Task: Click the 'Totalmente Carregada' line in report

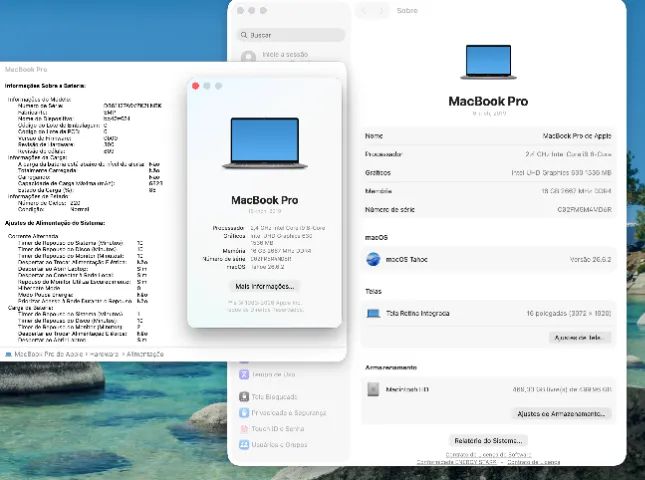Action: pos(88,170)
